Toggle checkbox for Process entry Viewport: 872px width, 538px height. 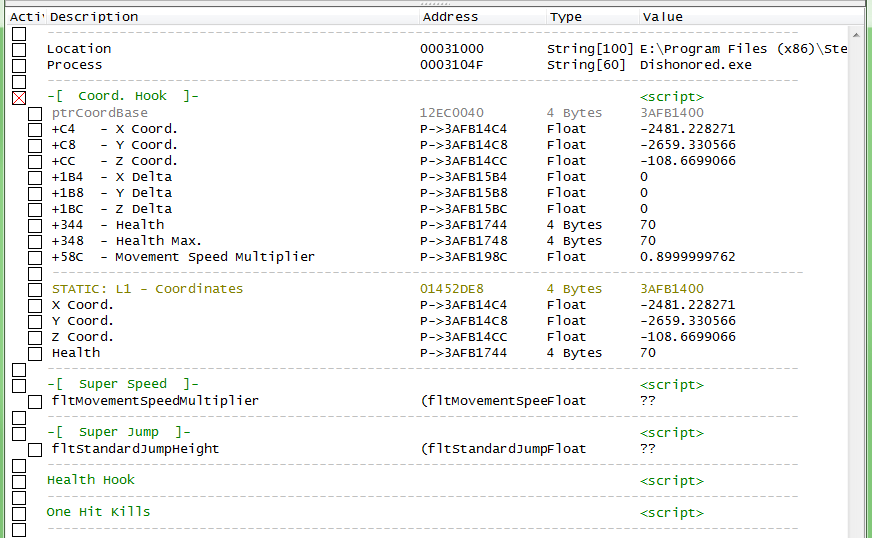[x=19, y=66]
